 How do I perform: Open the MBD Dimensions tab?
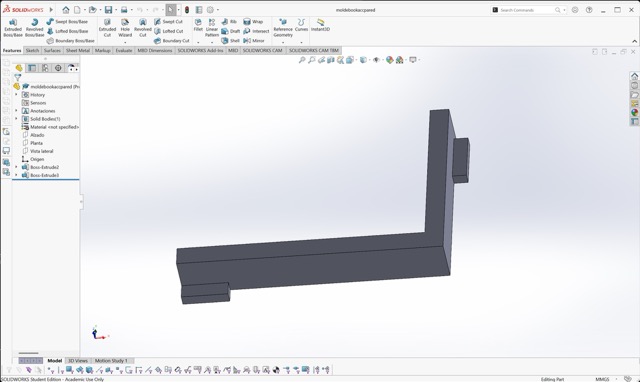point(155,51)
